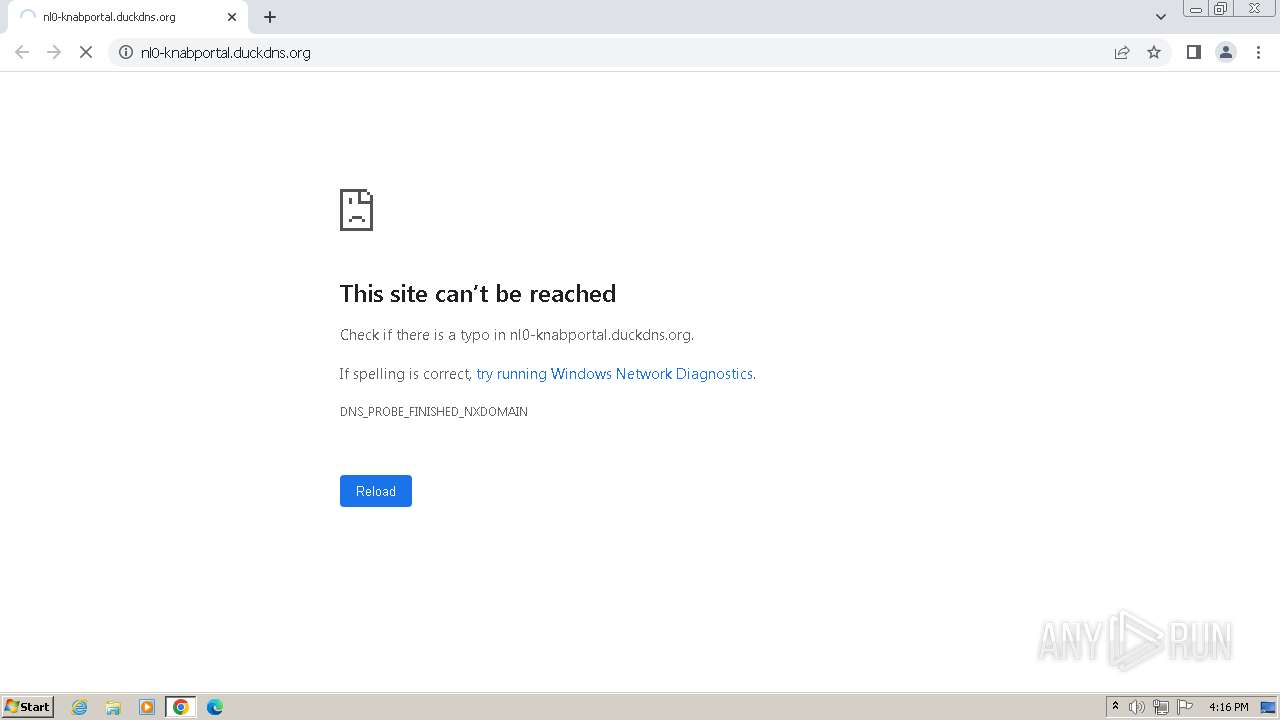Launch Microsoft Edge from taskbar

click(x=215, y=707)
